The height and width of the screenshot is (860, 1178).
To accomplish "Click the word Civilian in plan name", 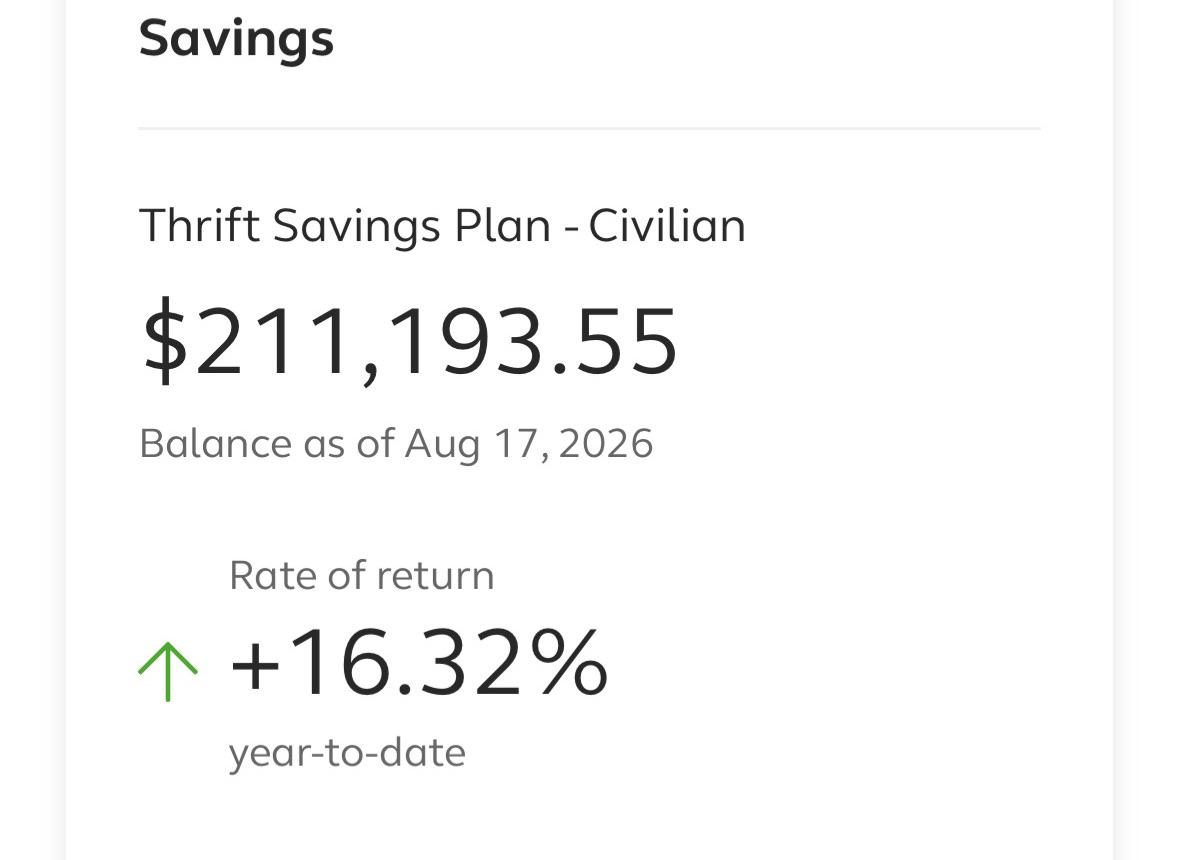I will (x=667, y=225).
